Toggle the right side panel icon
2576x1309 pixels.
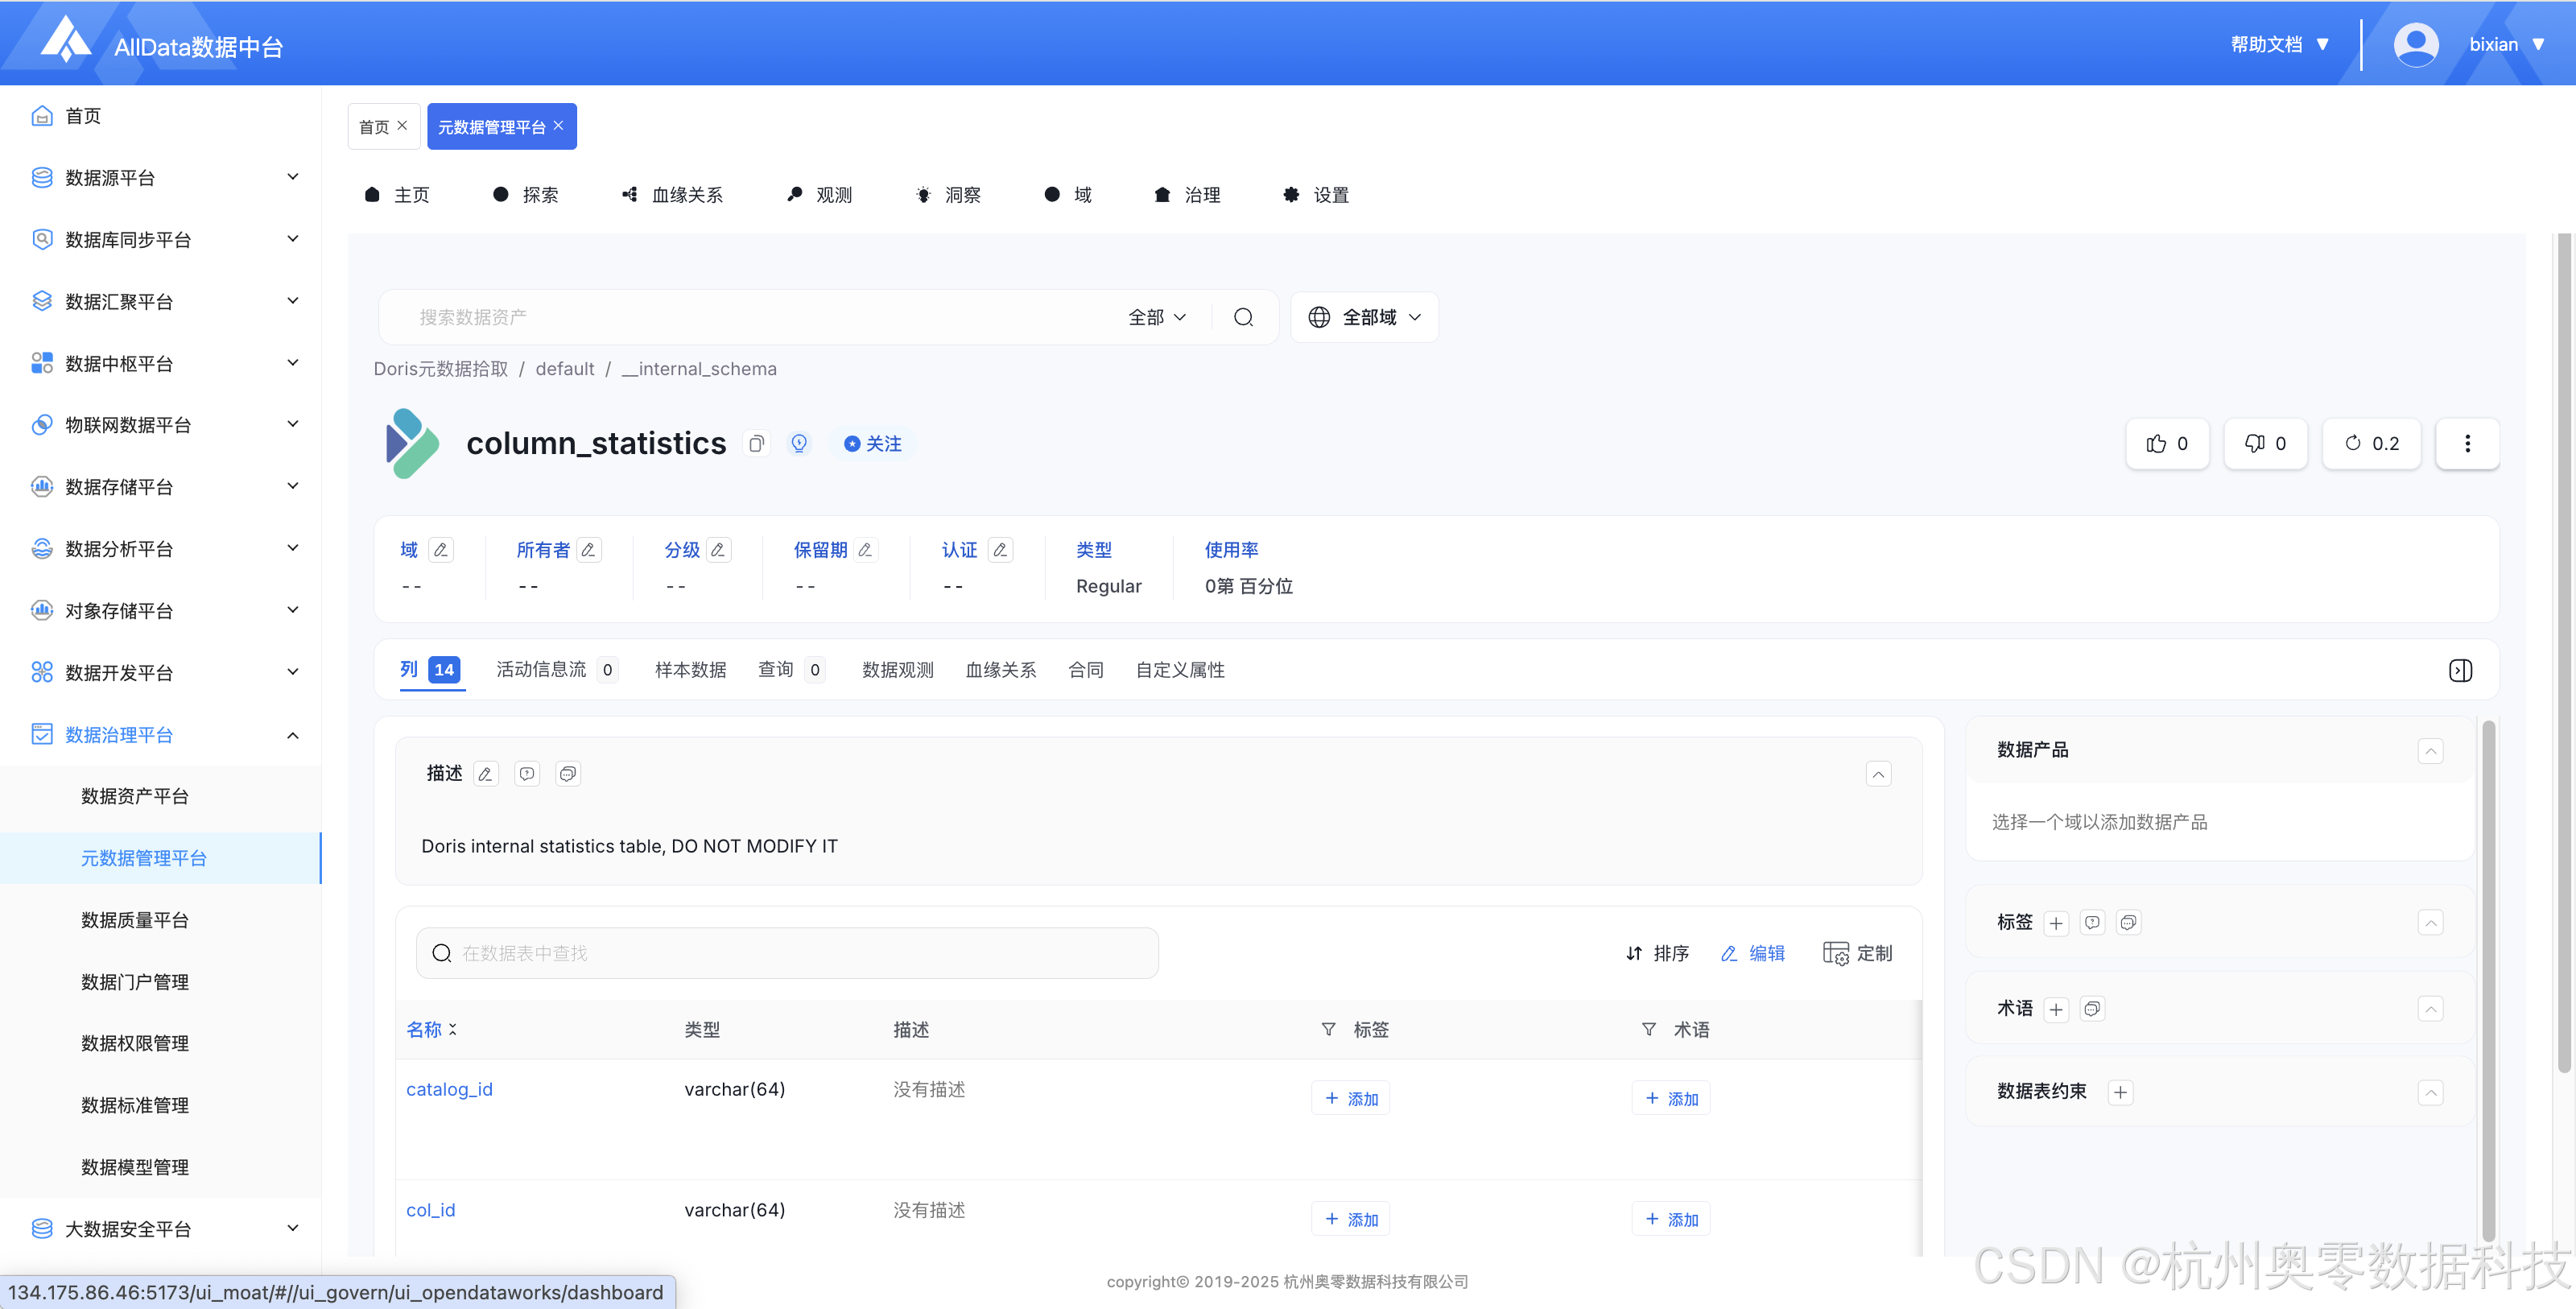click(x=2460, y=670)
